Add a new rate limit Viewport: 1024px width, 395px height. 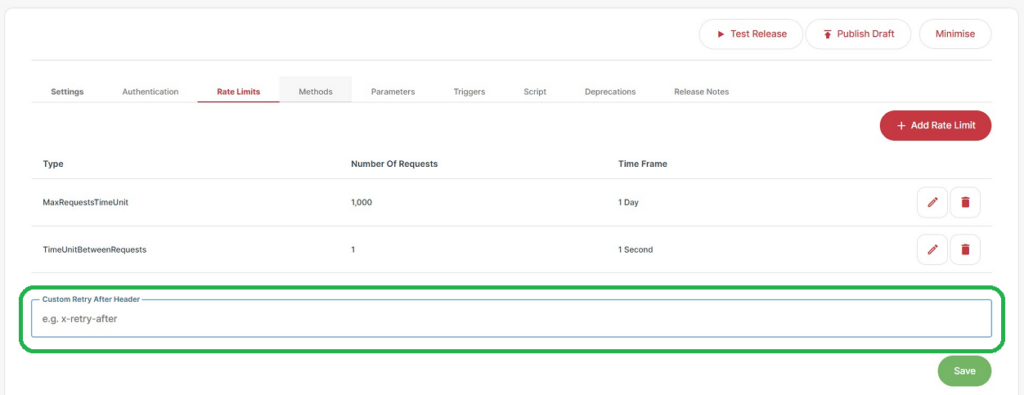936,125
